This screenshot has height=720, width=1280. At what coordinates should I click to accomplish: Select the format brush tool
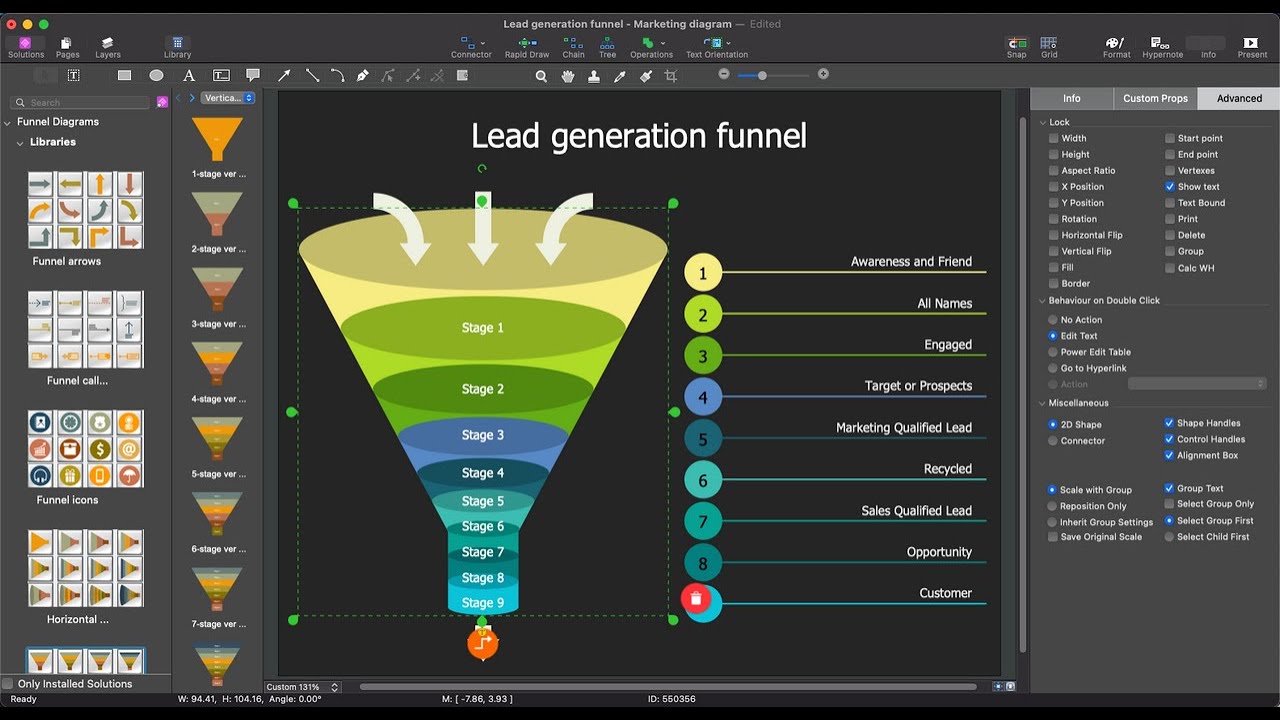coord(646,76)
